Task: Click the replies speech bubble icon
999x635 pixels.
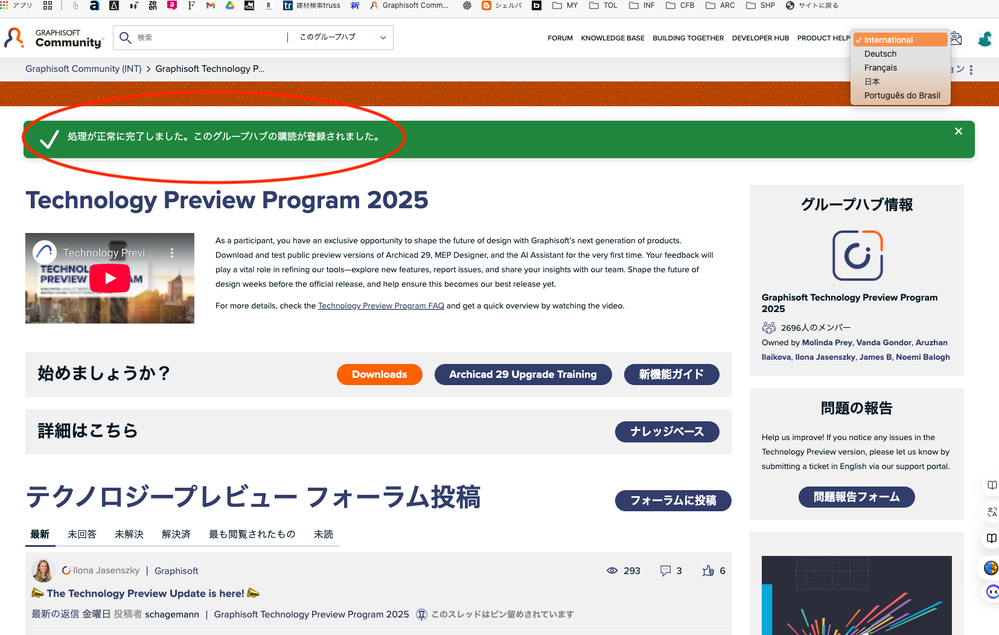Action: pos(665,571)
